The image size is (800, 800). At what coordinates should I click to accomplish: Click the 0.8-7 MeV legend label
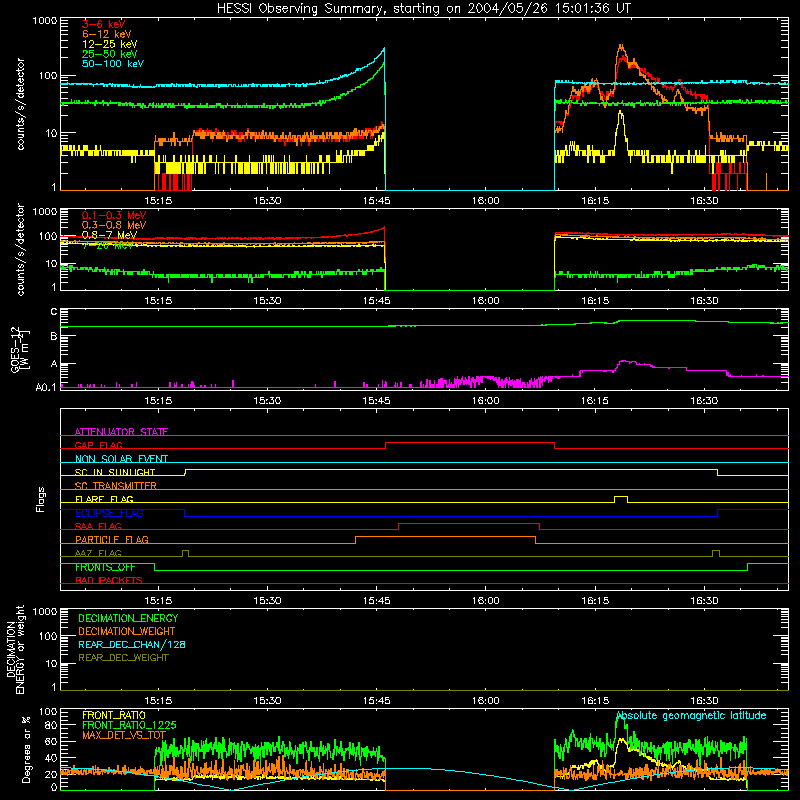coord(109,235)
